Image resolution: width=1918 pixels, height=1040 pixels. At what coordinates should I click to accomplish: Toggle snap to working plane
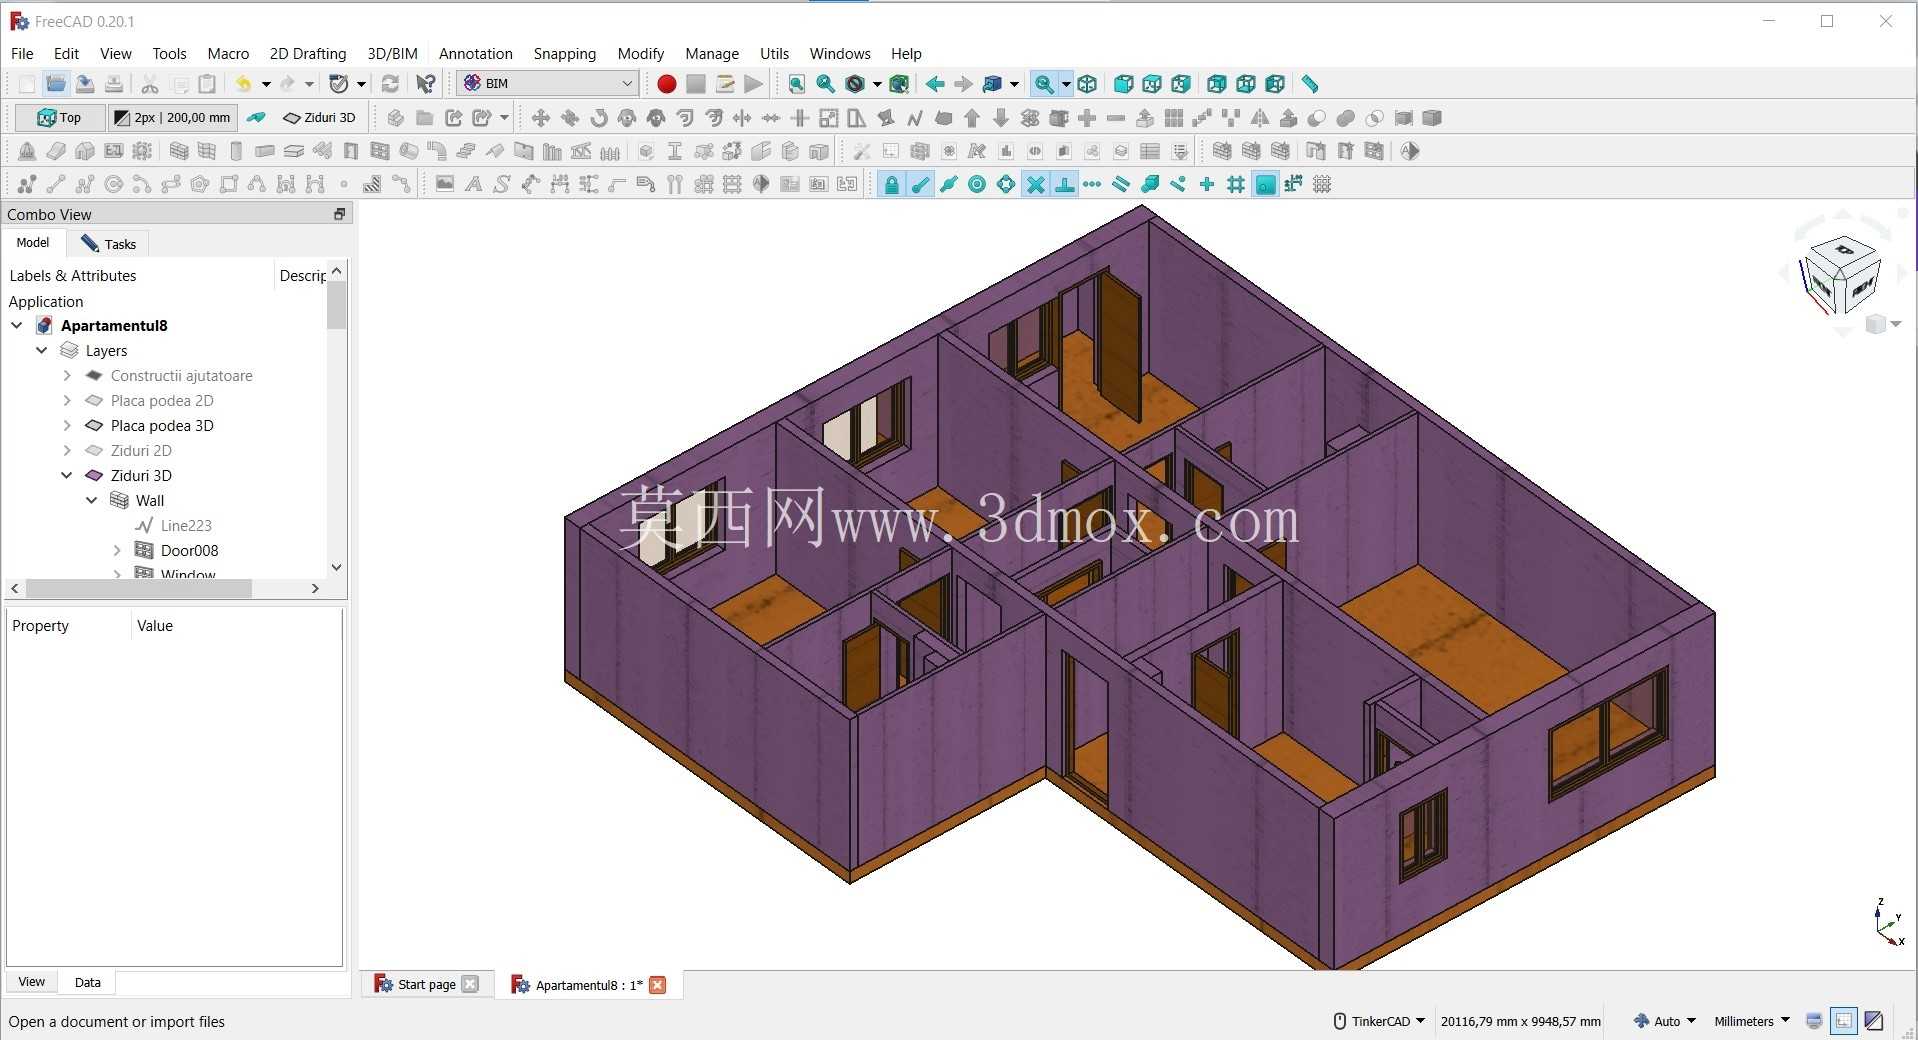click(1265, 184)
